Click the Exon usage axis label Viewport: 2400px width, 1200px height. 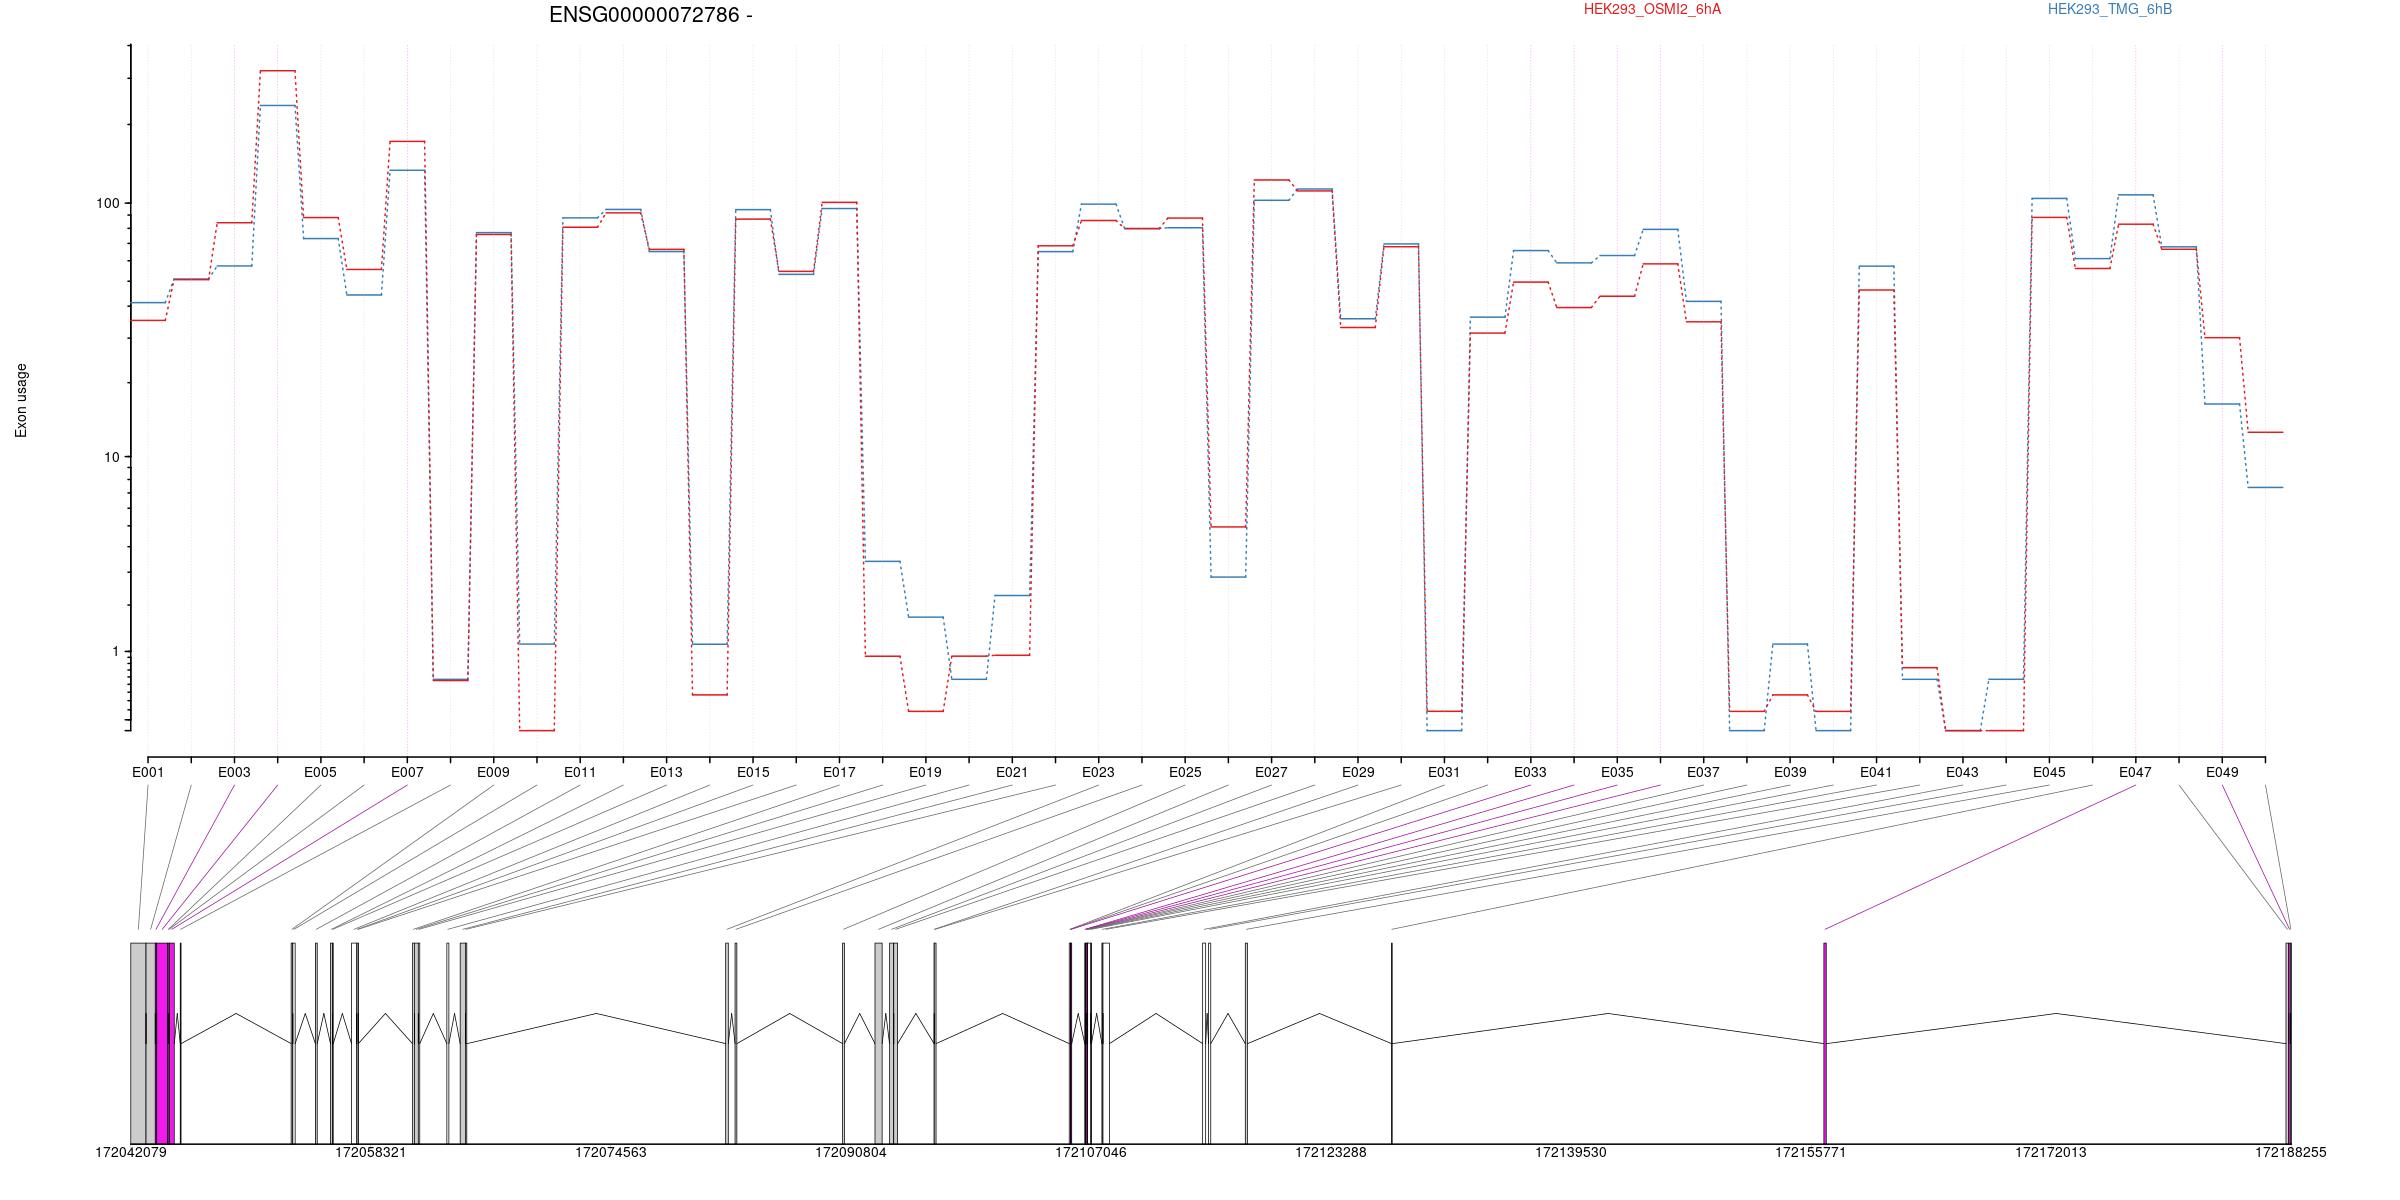coord(21,400)
